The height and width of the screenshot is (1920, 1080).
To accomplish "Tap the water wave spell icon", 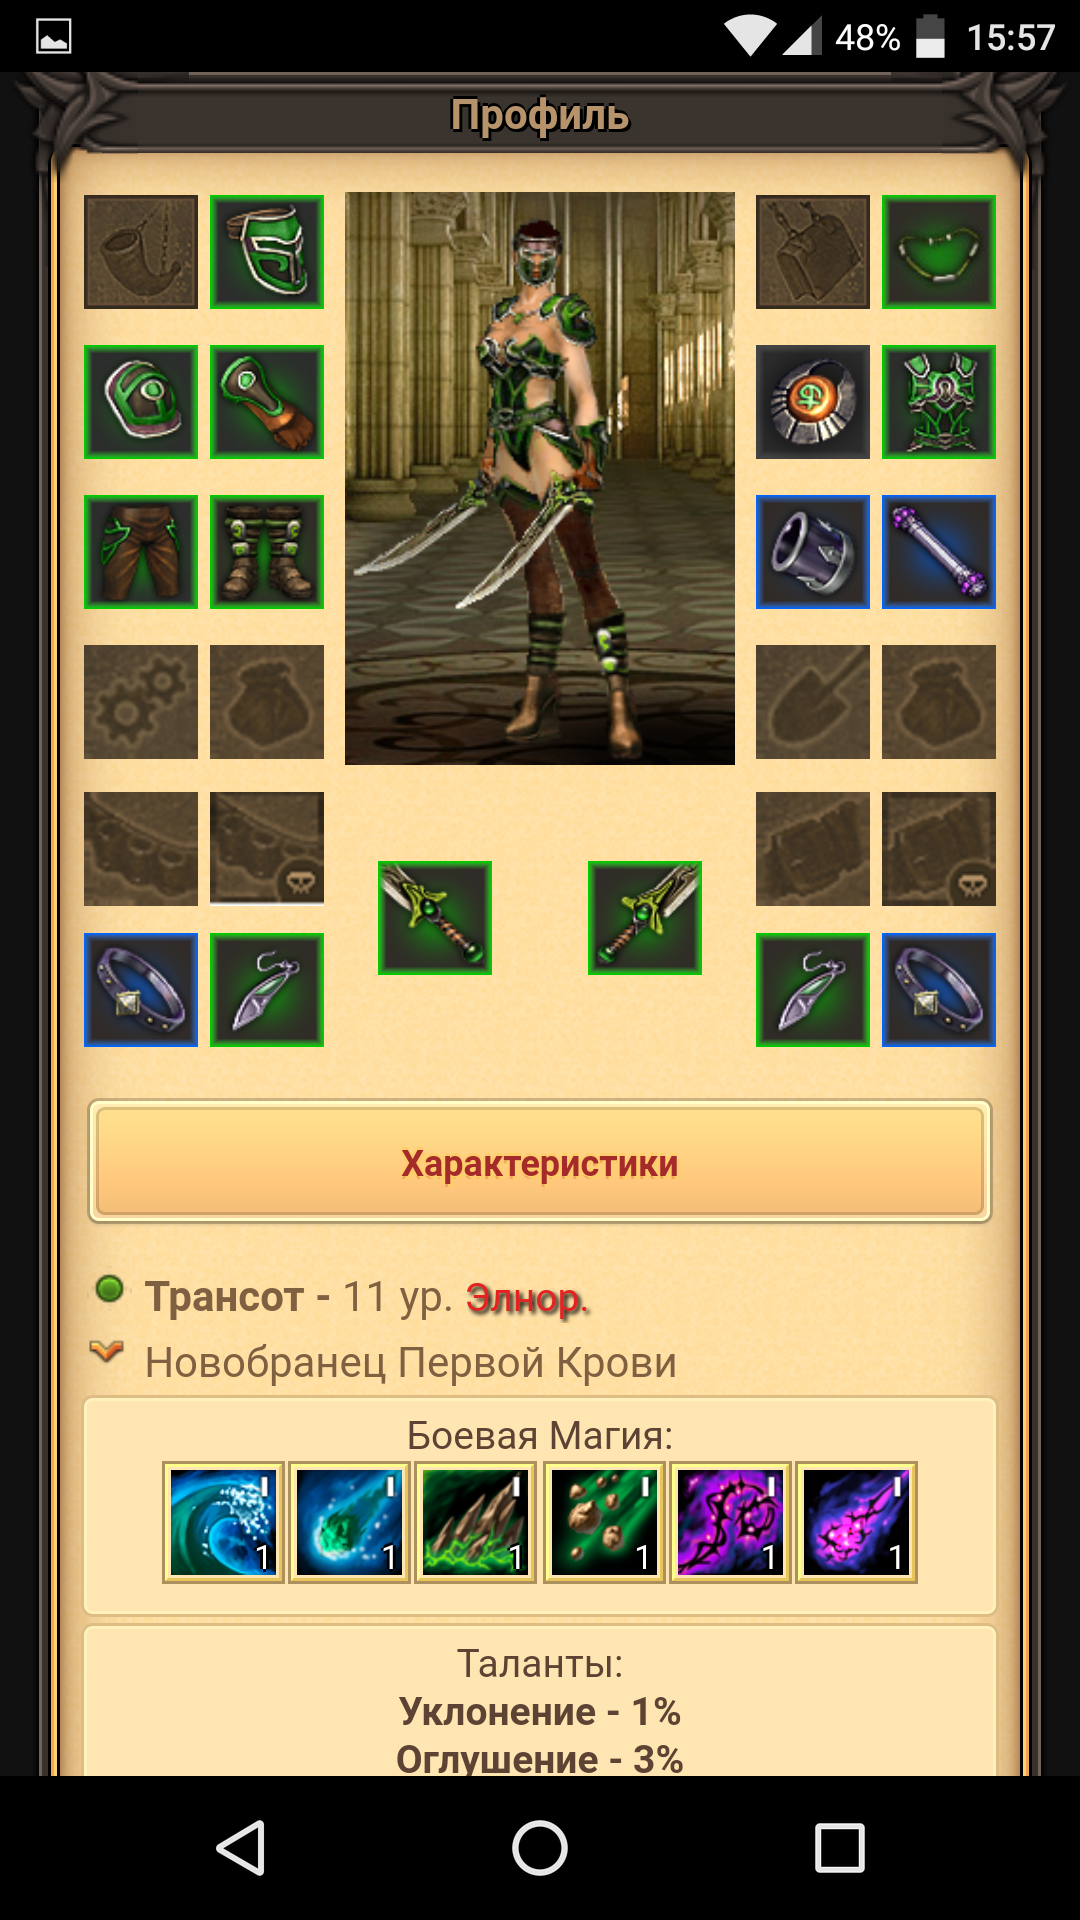I will [x=224, y=1522].
